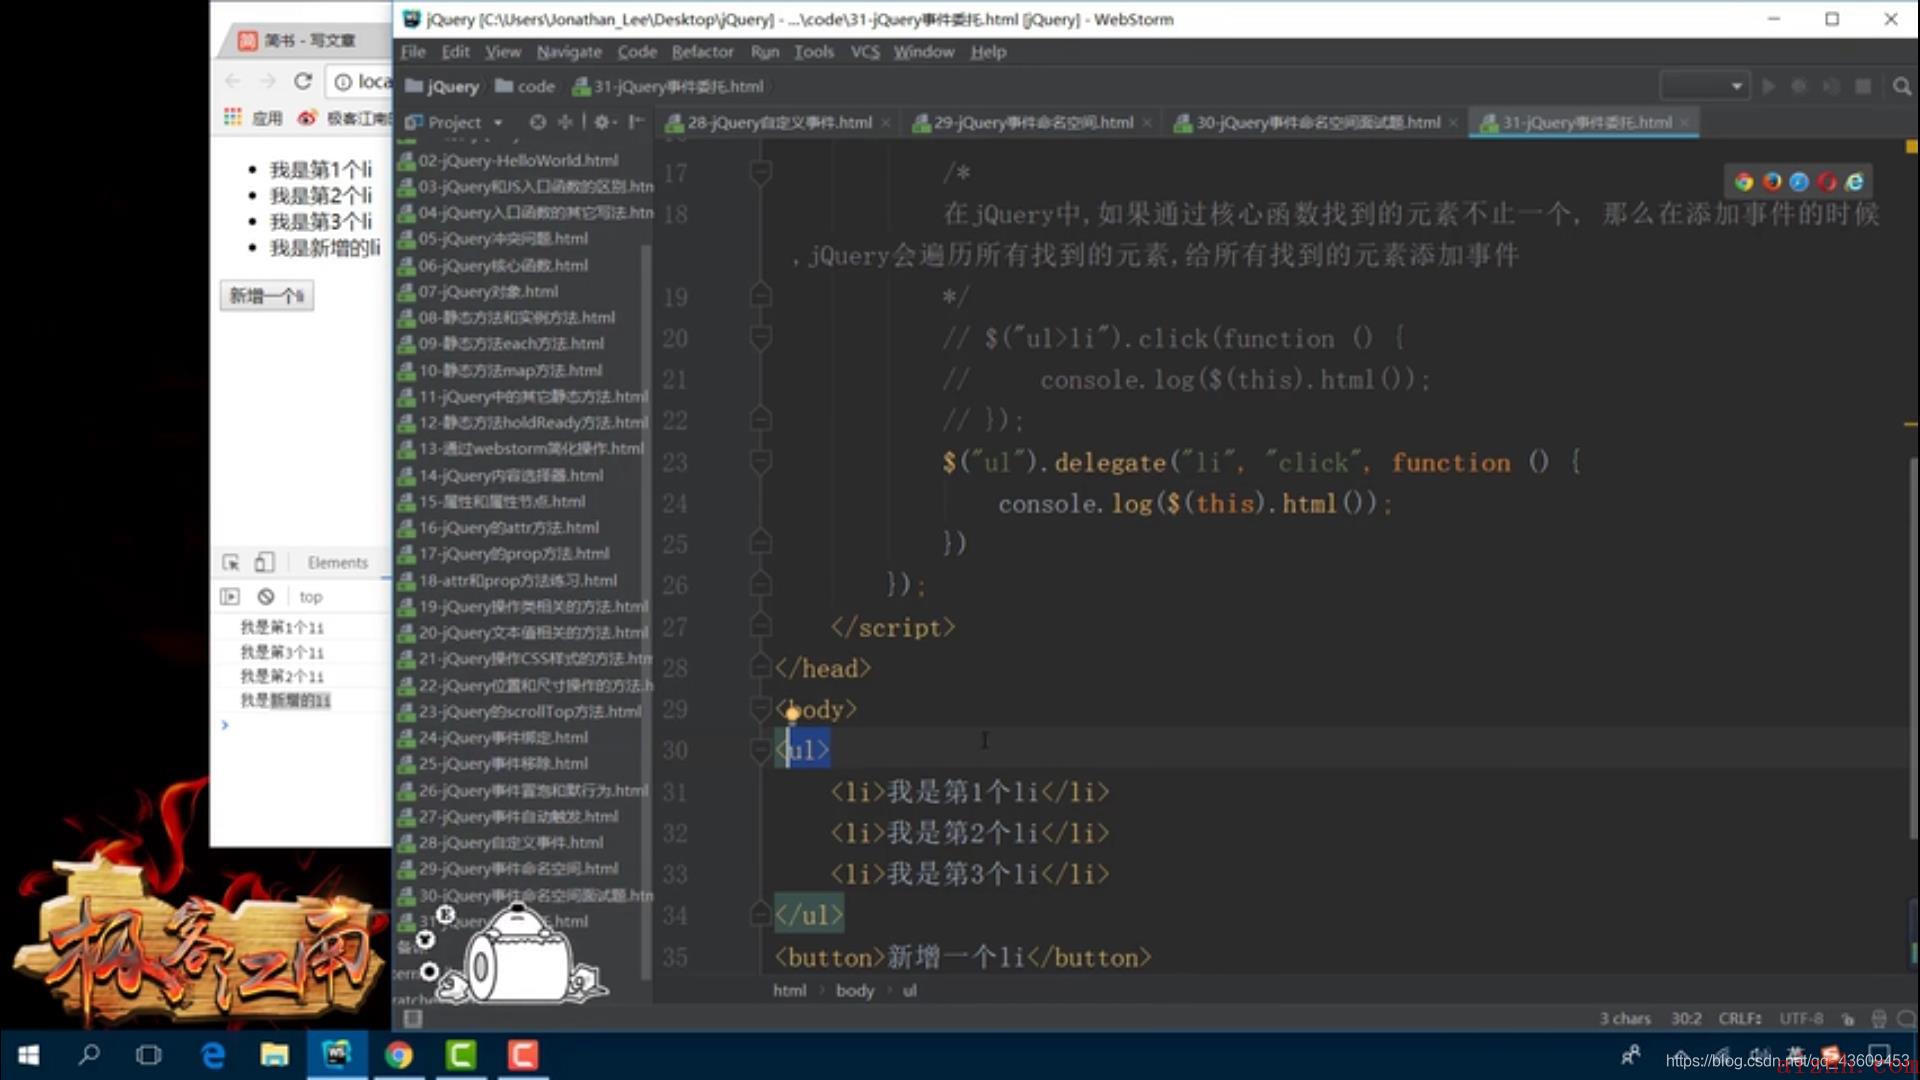Change UTF-8 file encoding in status bar
The image size is (1920, 1080).
click(x=1801, y=1019)
